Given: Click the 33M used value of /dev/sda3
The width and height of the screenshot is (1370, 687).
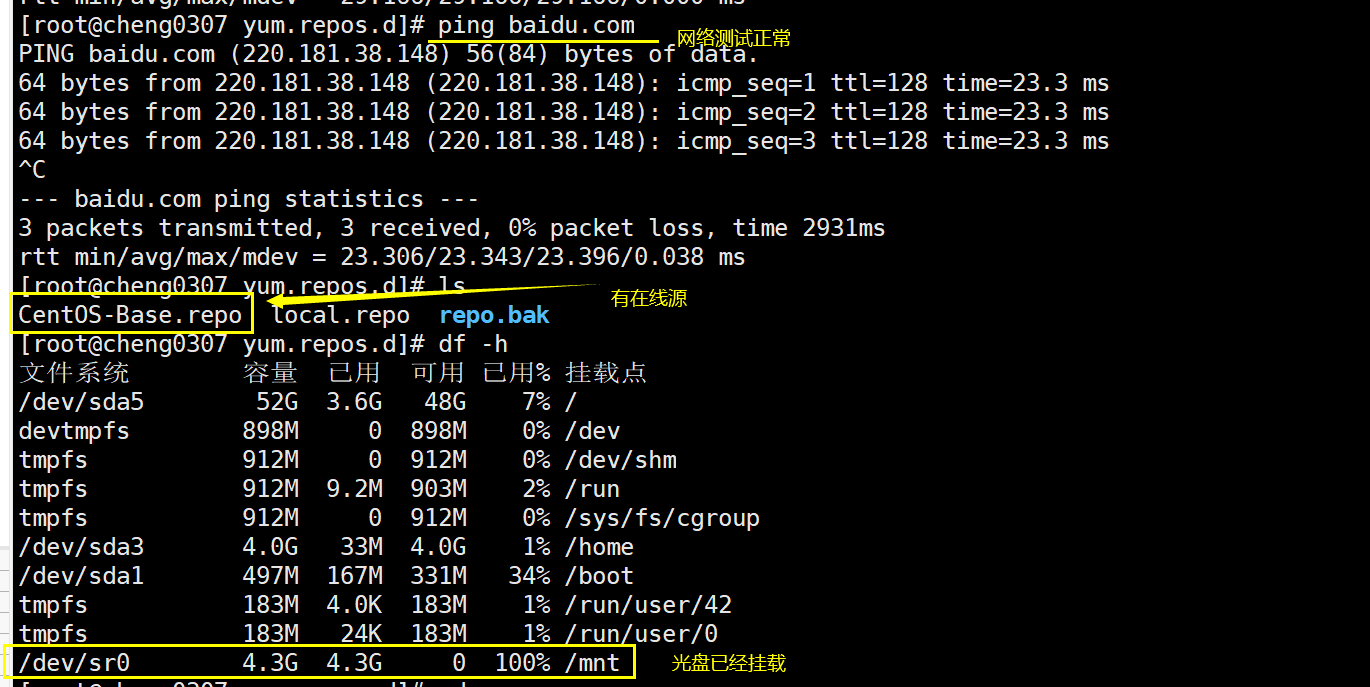Looking at the screenshot, I should 361,547.
